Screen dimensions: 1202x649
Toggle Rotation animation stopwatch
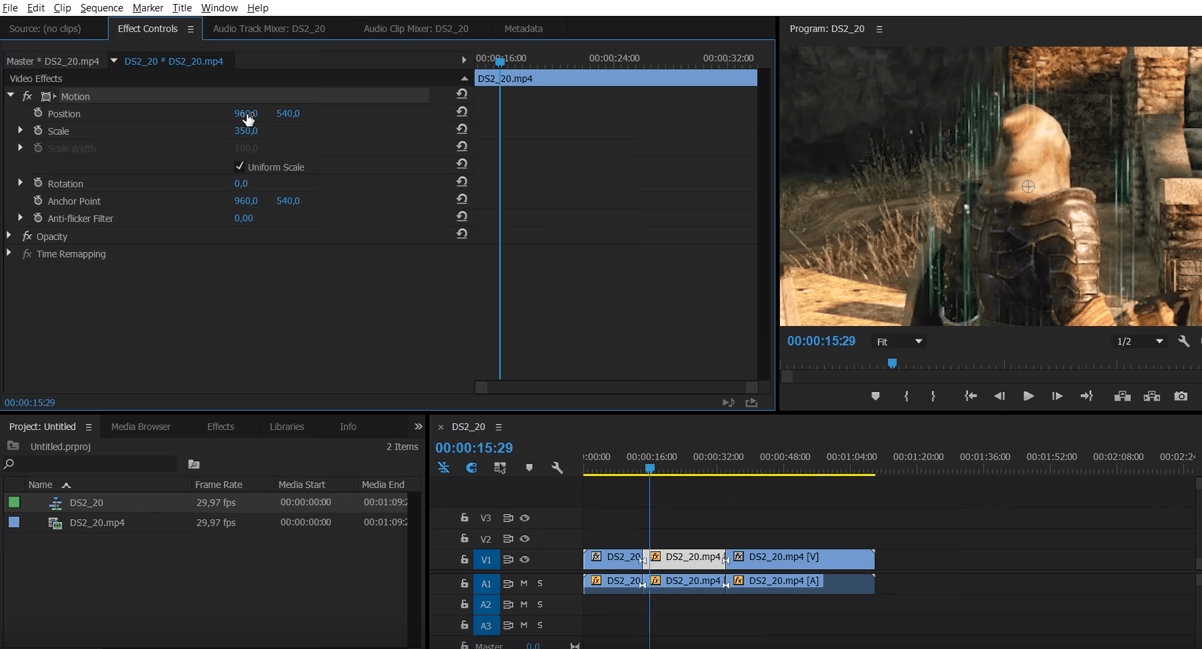pyautogui.click(x=38, y=183)
